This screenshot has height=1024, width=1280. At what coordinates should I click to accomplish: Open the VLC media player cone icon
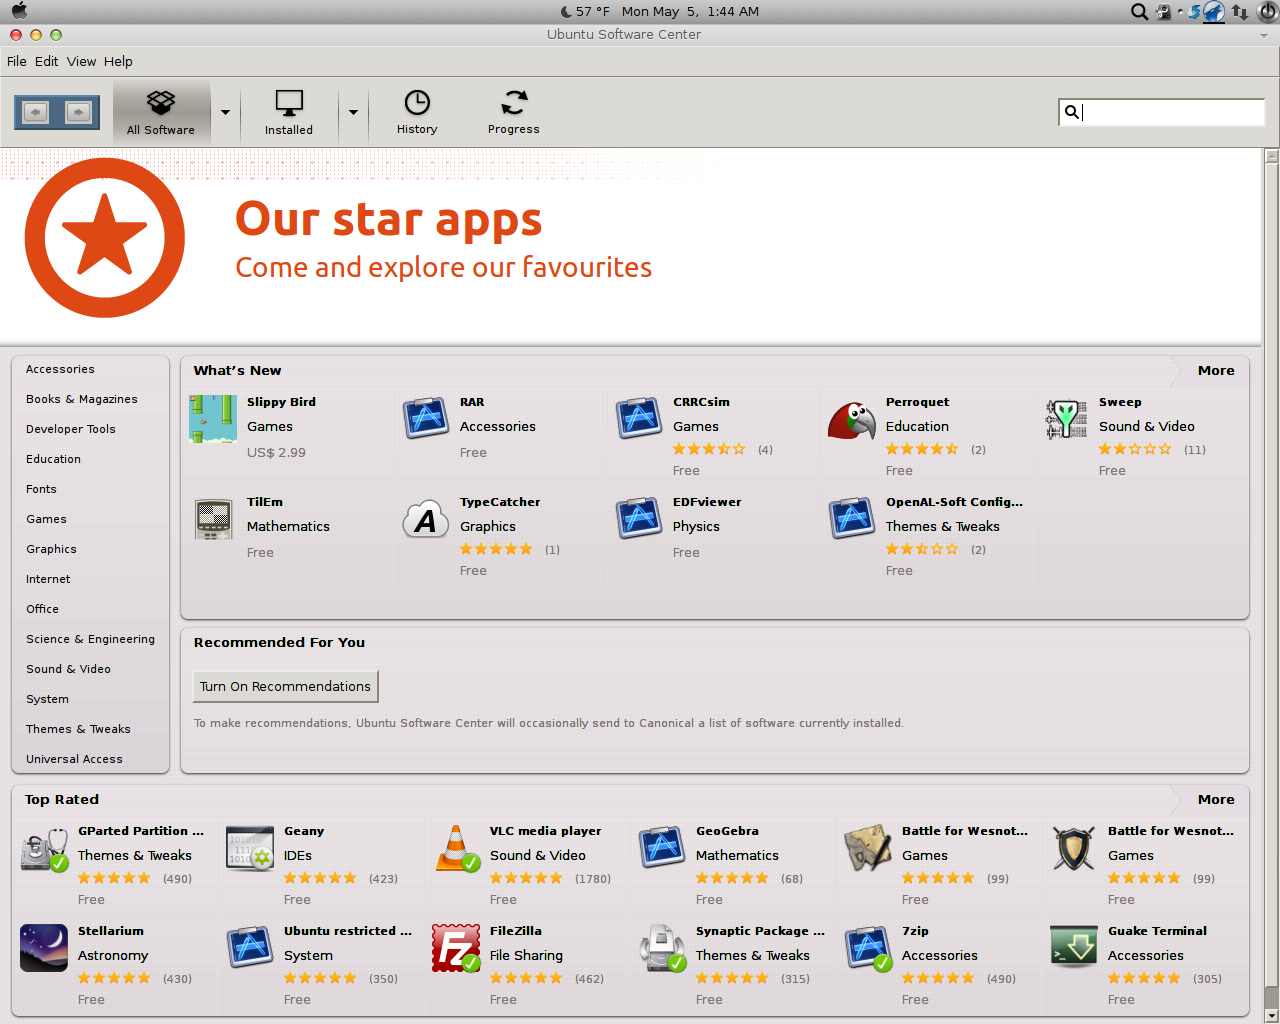(456, 848)
